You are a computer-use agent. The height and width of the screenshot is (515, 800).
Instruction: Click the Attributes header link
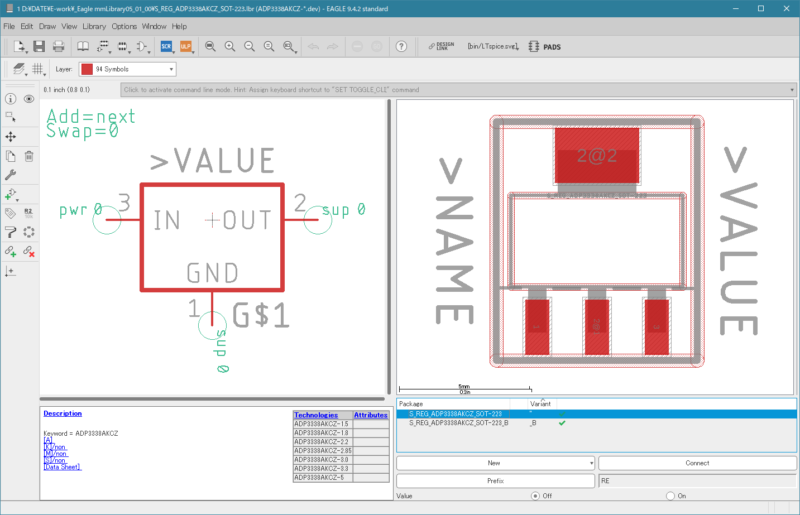click(x=370, y=415)
